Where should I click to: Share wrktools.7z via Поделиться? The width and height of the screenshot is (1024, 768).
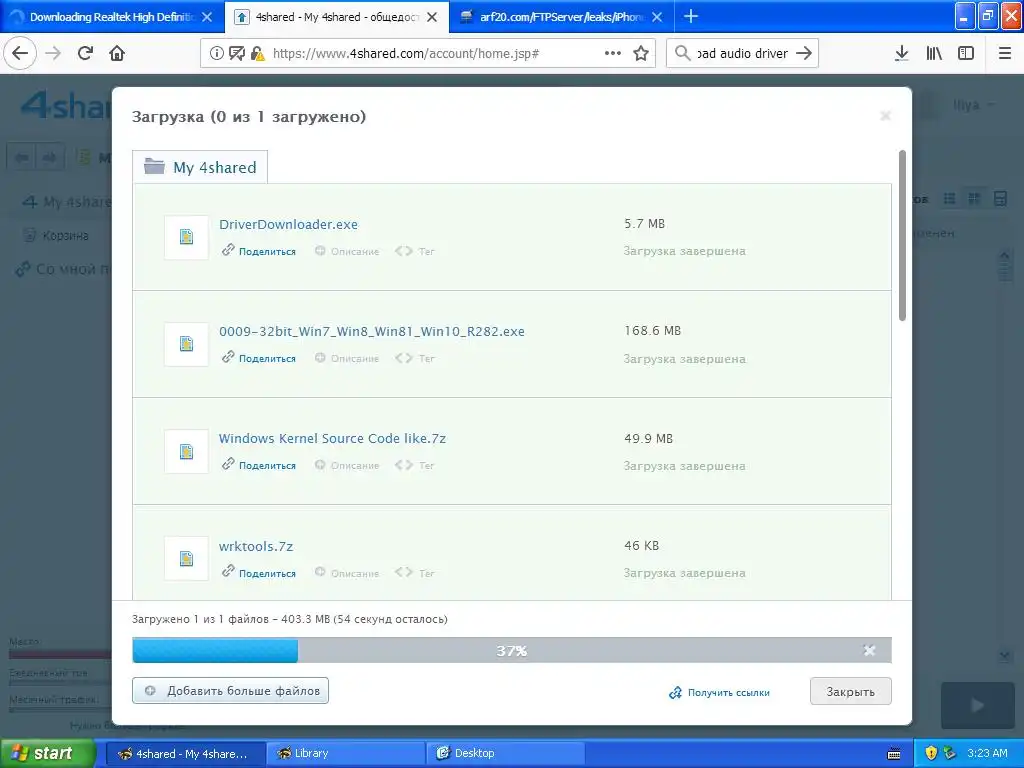point(259,573)
